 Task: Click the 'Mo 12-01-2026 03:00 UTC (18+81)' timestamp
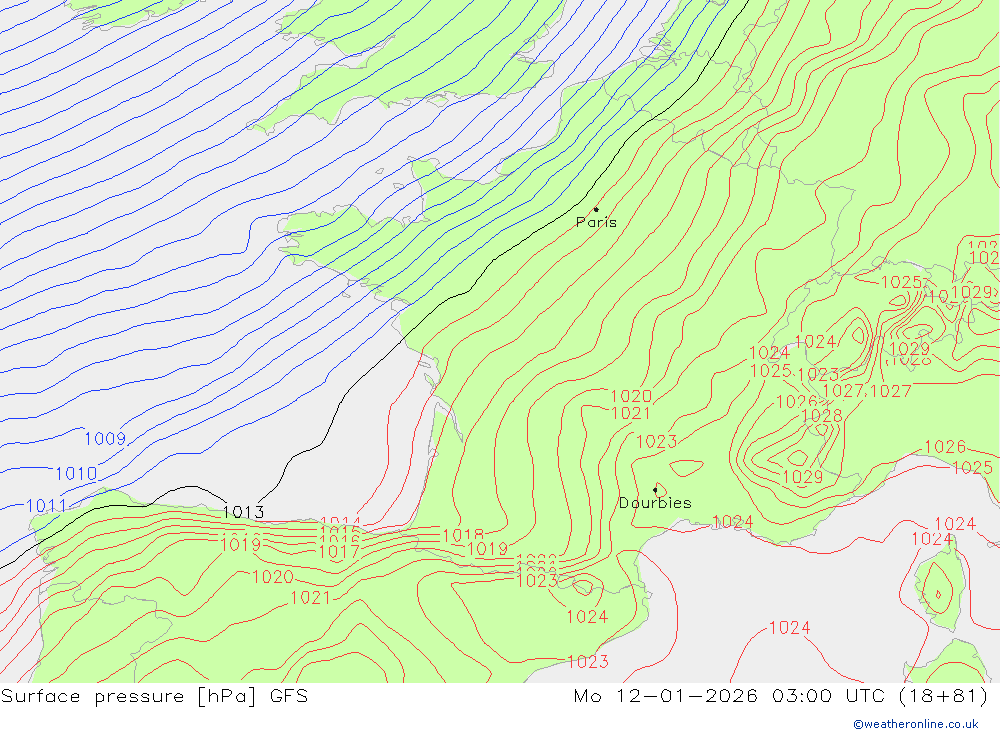point(781,696)
